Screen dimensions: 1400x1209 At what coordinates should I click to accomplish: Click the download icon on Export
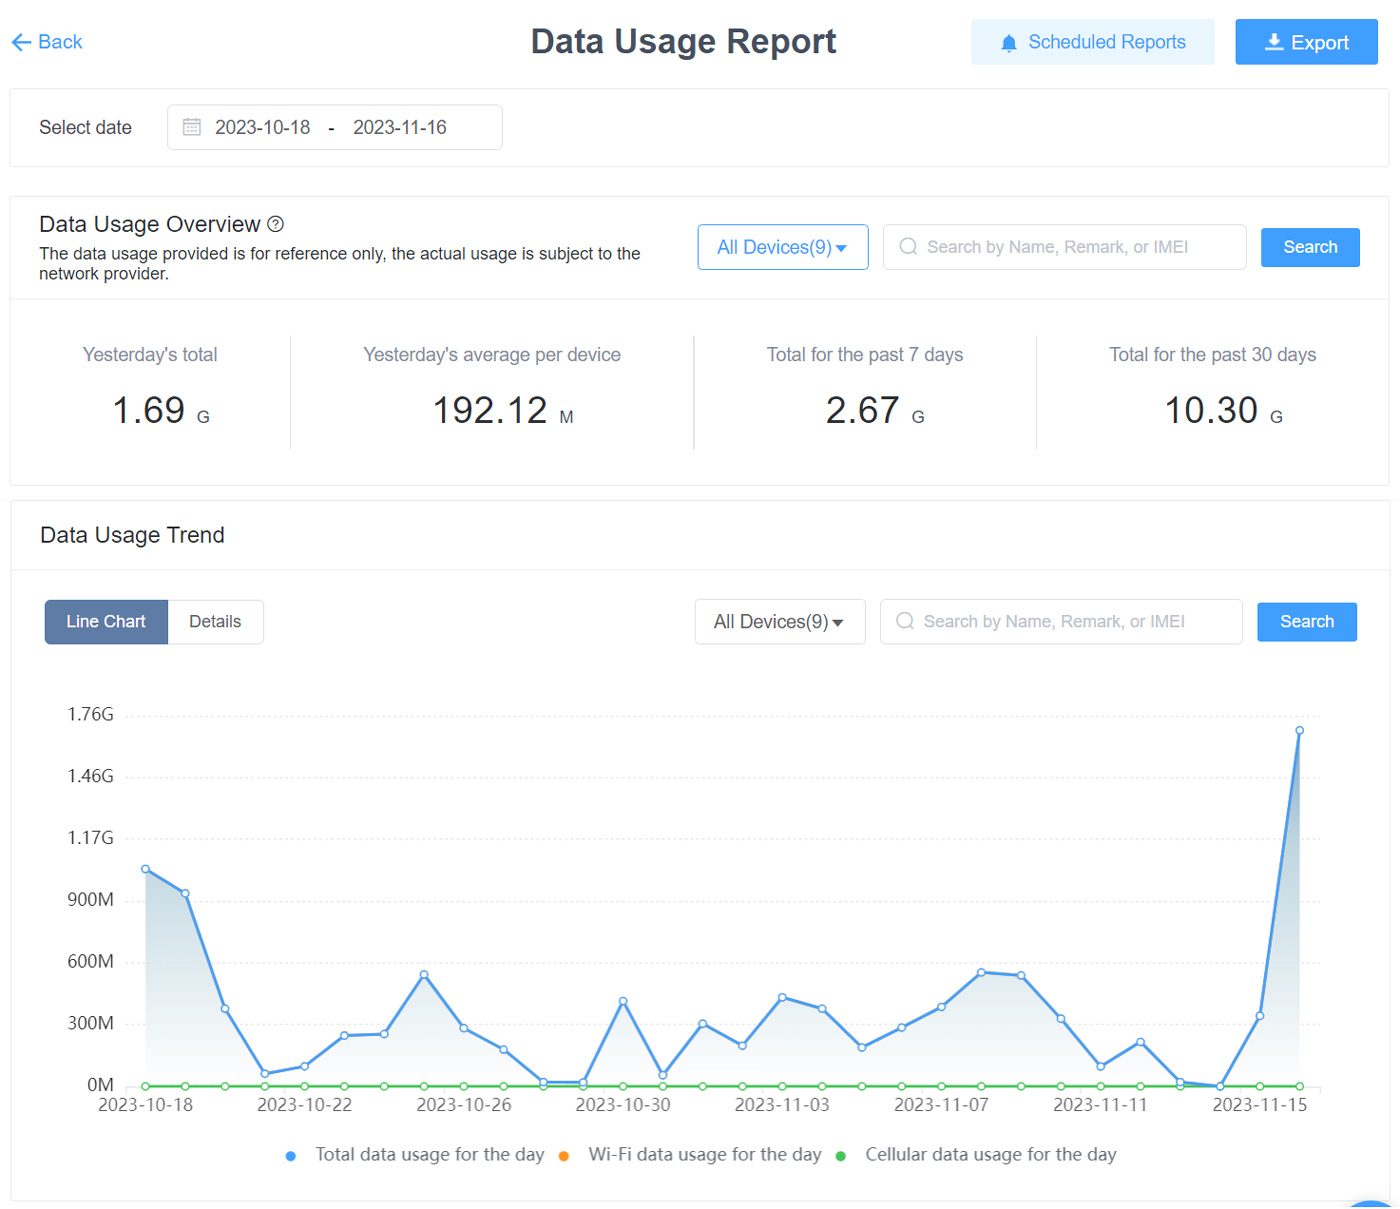coord(1274,42)
